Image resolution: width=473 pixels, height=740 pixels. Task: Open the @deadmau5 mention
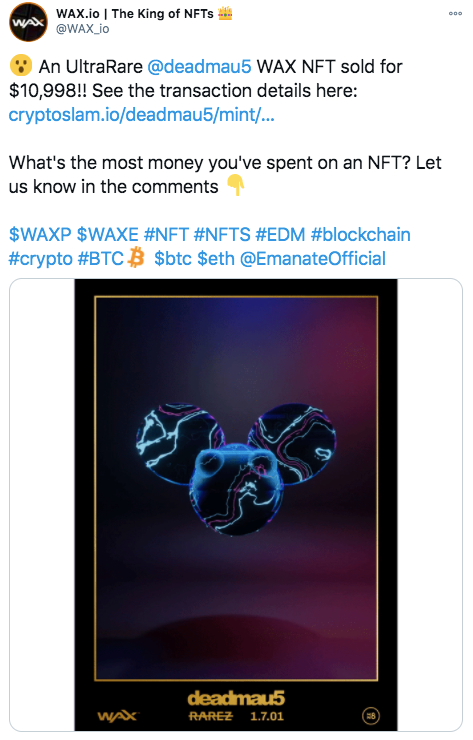pos(199,67)
